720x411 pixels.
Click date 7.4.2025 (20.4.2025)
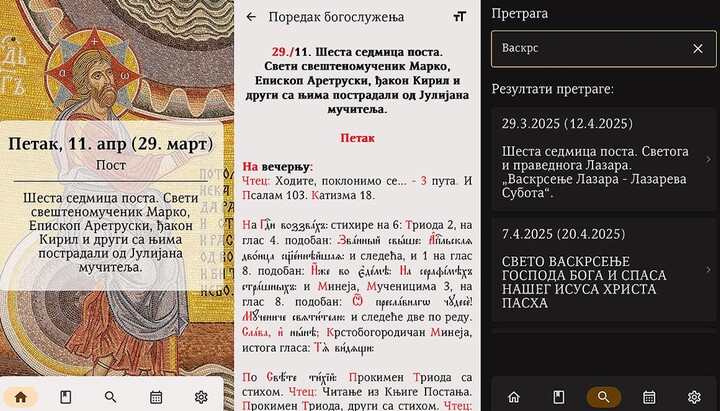pos(563,234)
